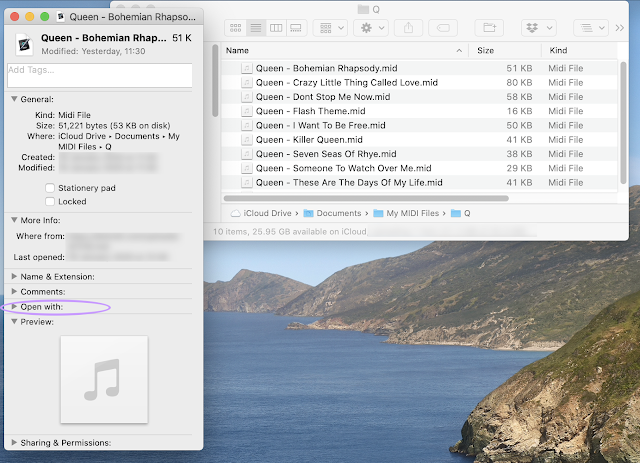Open the rightmost list-options toolbar dropdown
This screenshot has width=640, height=463.
(x=591, y=28)
